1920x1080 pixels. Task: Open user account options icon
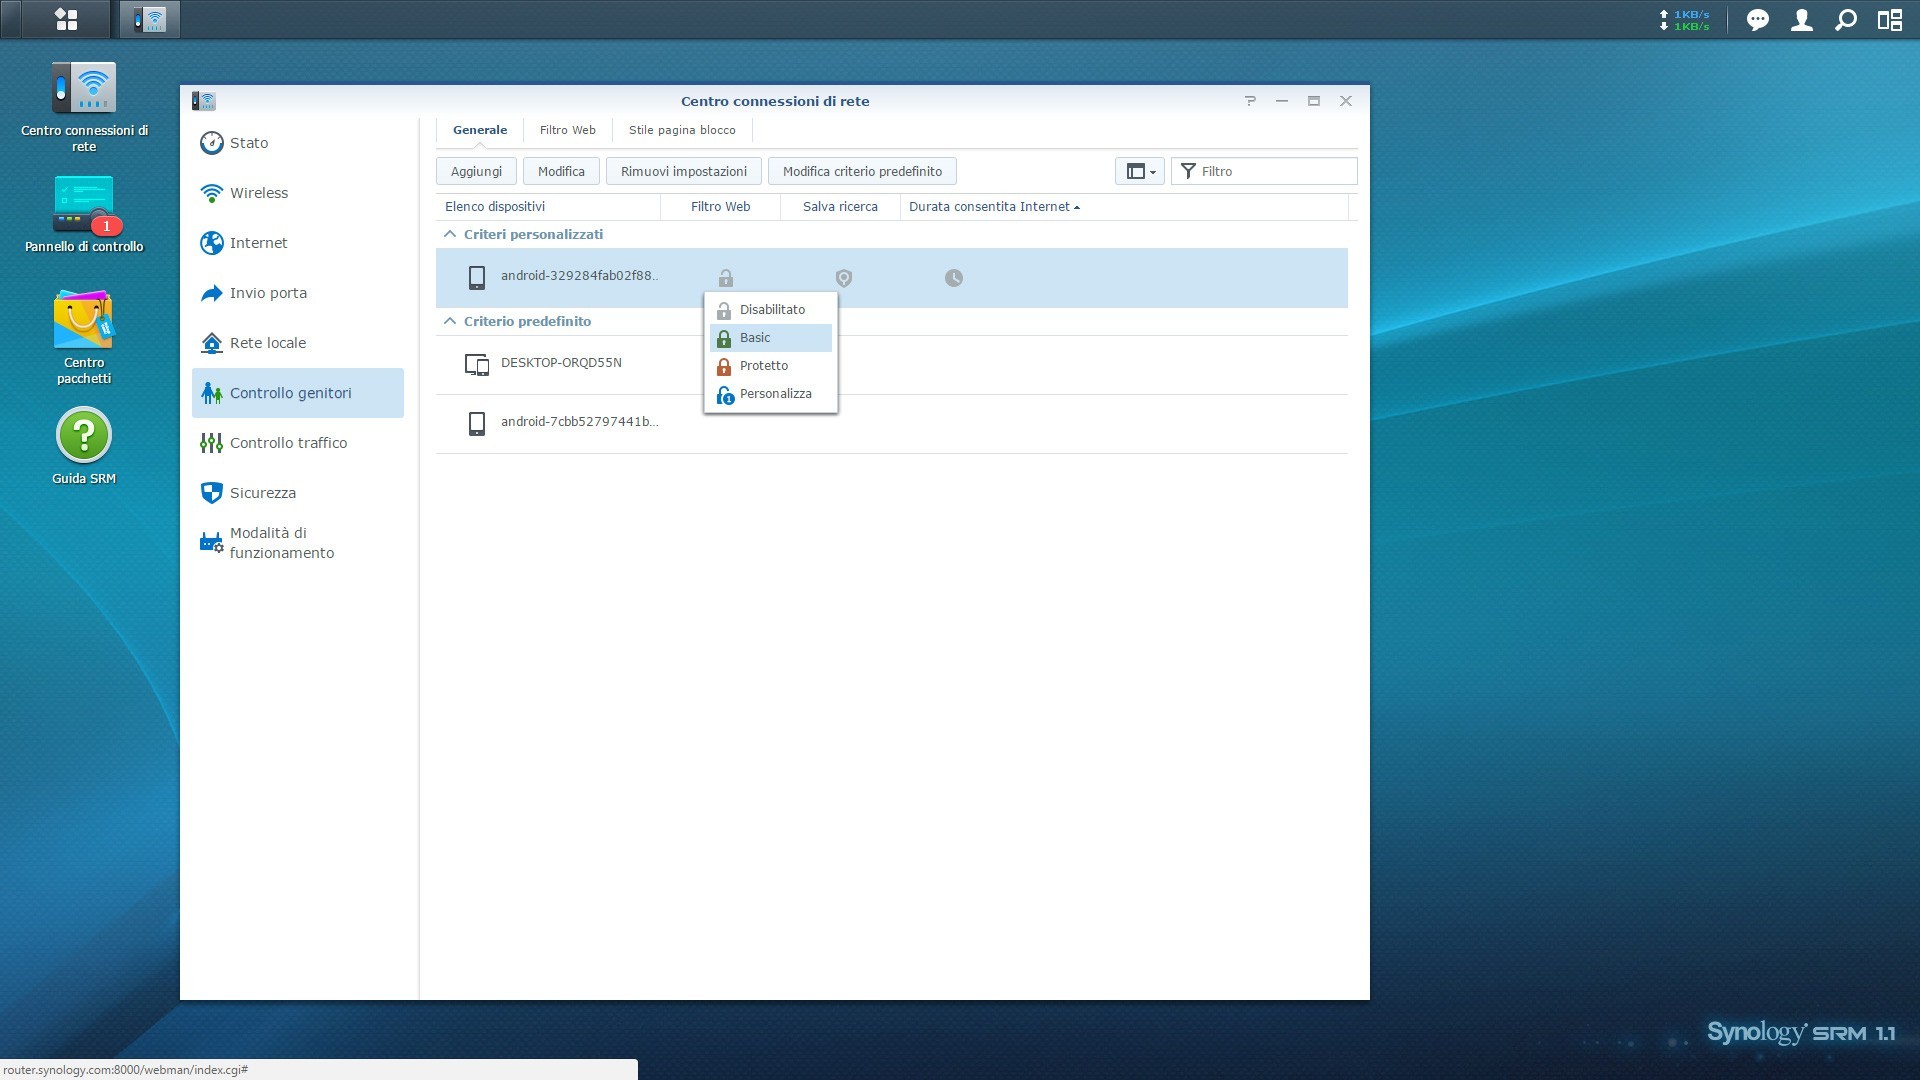tap(1801, 20)
